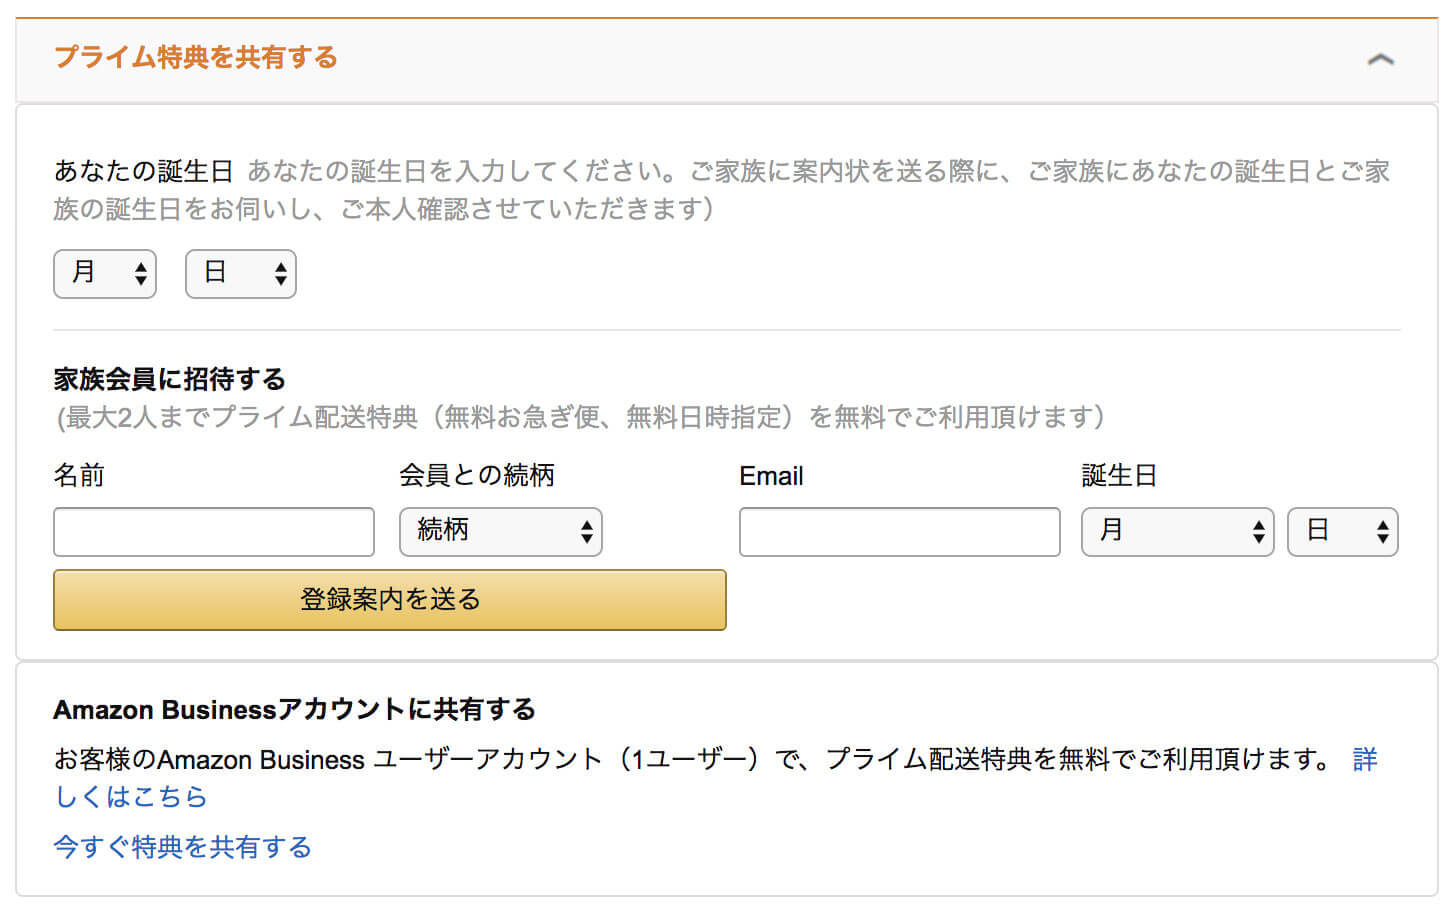Click the Email input field
This screenshot has width=1453, height=910.
[x=900, y=532]
